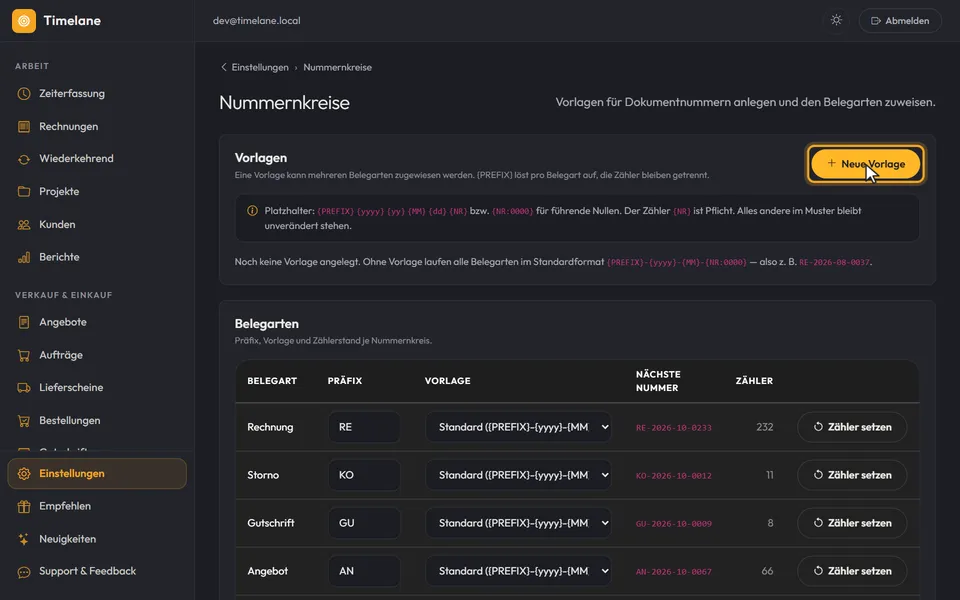Click the next number KO-2026-10-0012
960x600 pixels.
(673, 476)
